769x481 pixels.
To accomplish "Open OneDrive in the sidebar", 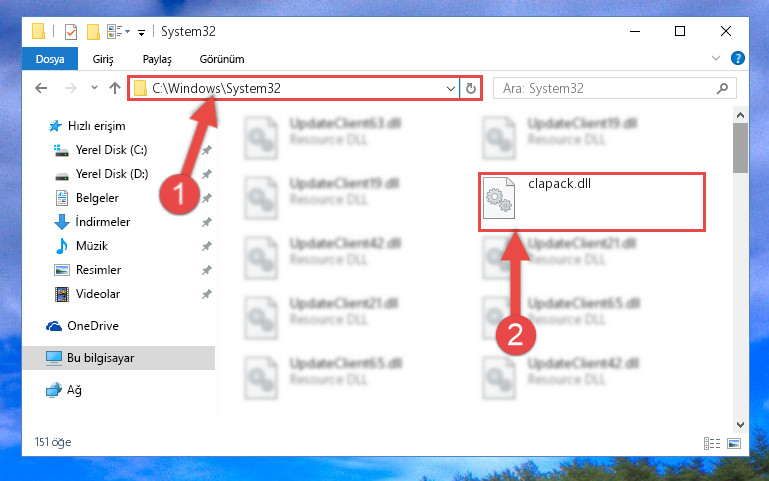I will pos(93,326).
